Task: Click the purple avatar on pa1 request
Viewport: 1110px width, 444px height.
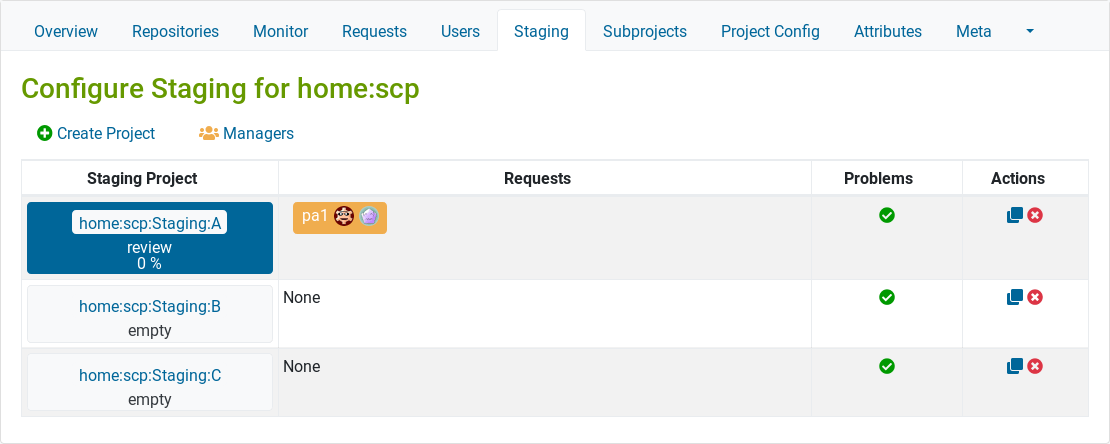Action: tap(368, 216)
